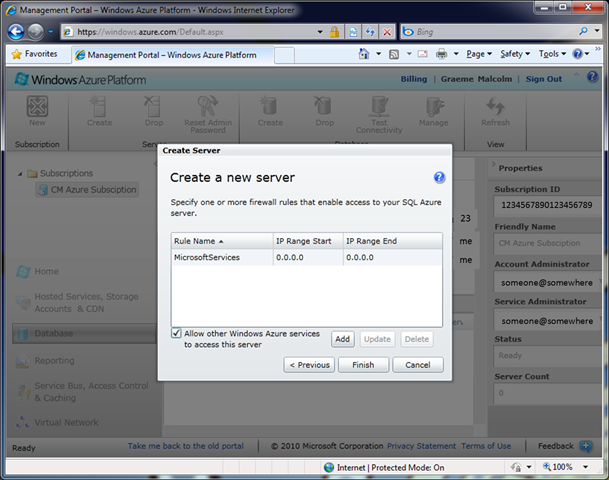Click the Create Database ribbon icon
609x480 pixels.
[269, 106]
